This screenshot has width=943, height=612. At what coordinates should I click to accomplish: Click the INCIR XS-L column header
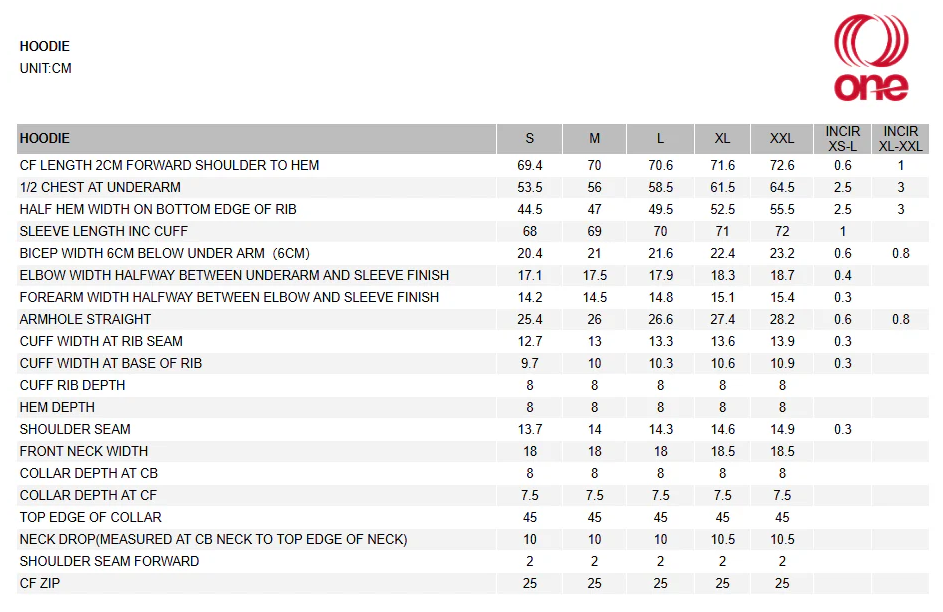point(842,139)
